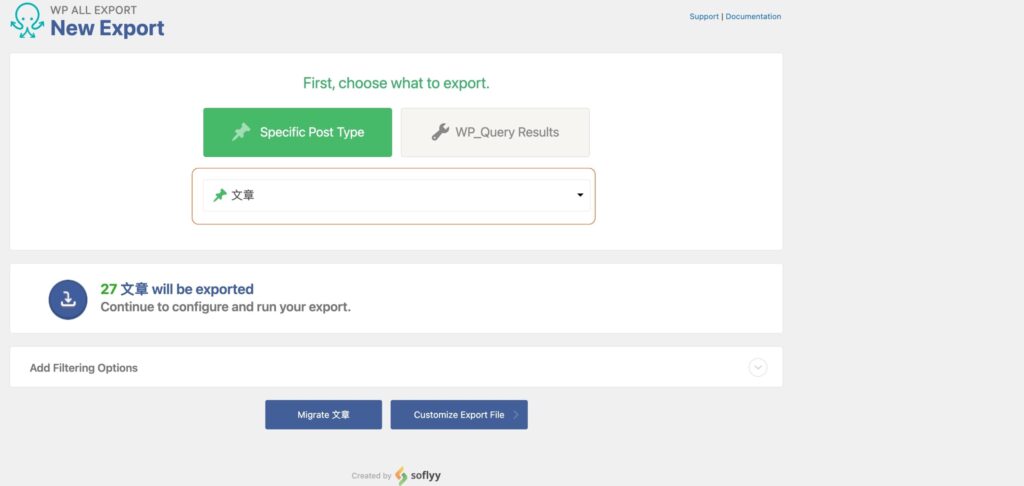Image resolution: width=1024 pixels, height=486 pixels.
Task: Click the WP All Export octopus logo
Action: coord(27,20)
